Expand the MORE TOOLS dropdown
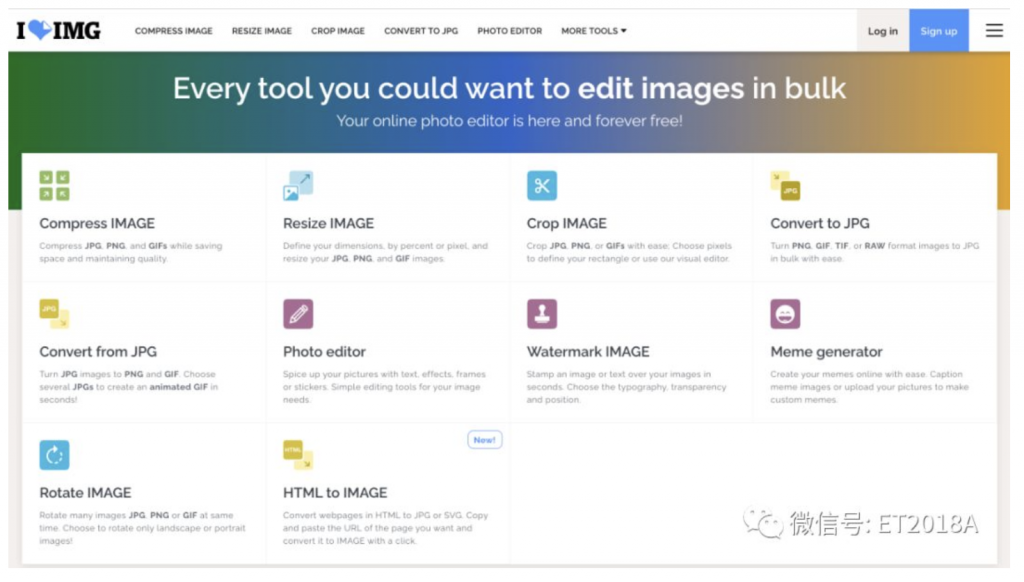The height and width of the screenshot is (582, 1024). click(x=594, y=31)
